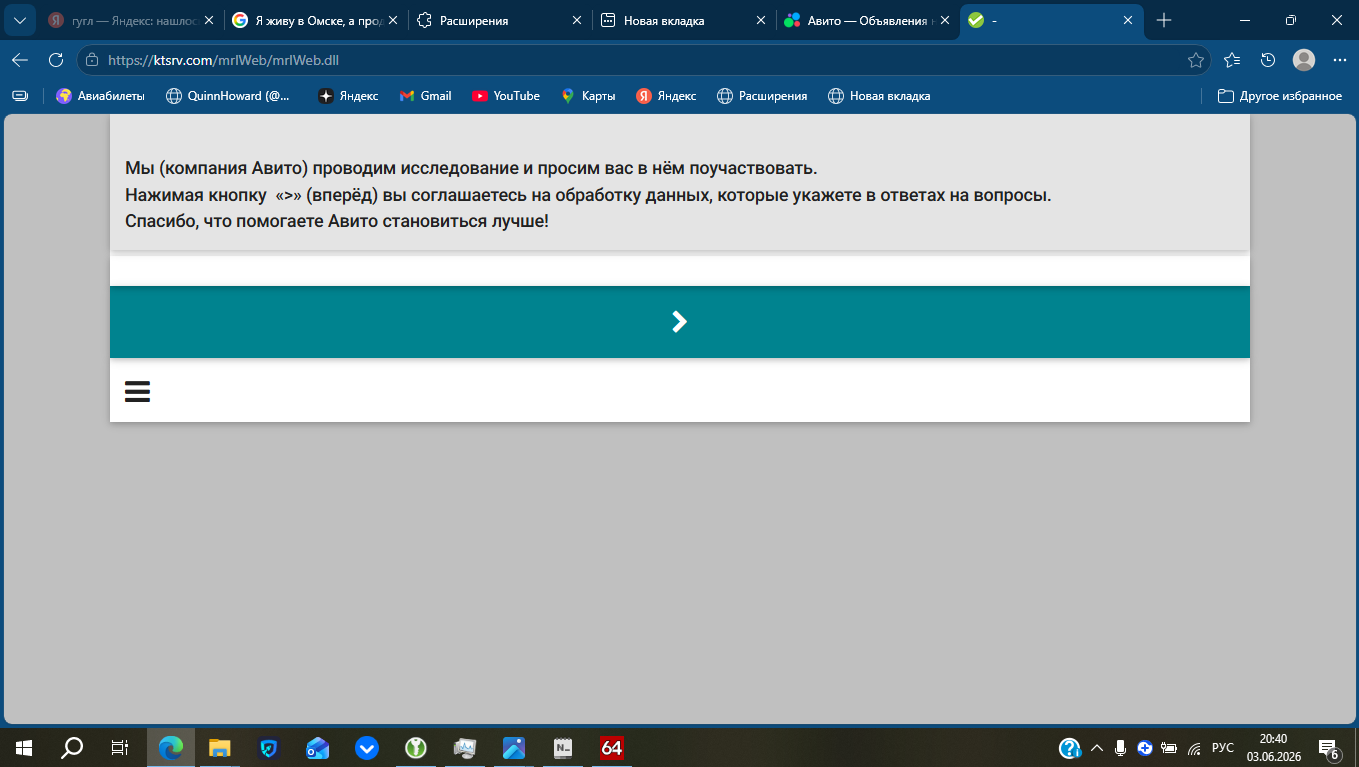The height and width of the screenshot is (767, 1359).
Task: Open Windows search magnifier on taskbar
Action: click(x=72, y=747)
